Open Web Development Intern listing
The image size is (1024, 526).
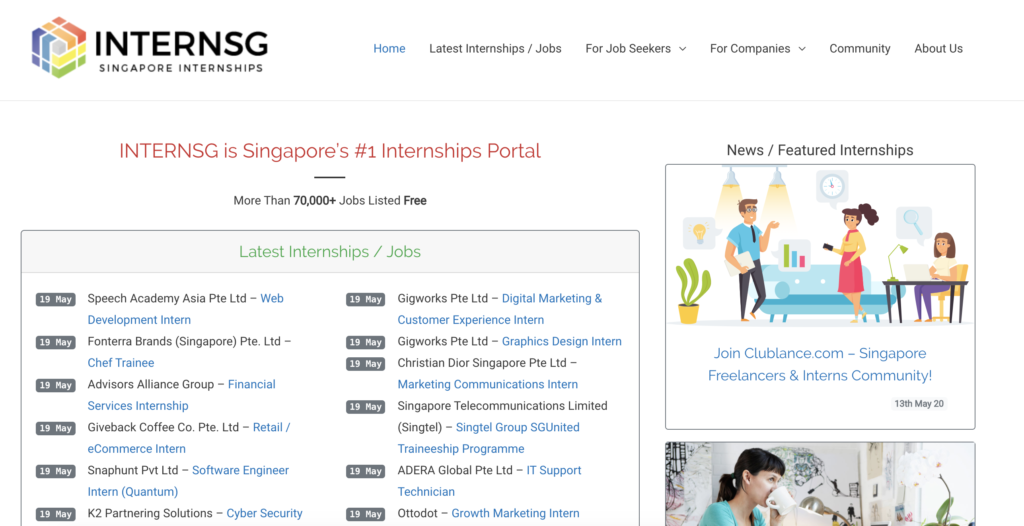pyautogui.click(x=185, y=309)
